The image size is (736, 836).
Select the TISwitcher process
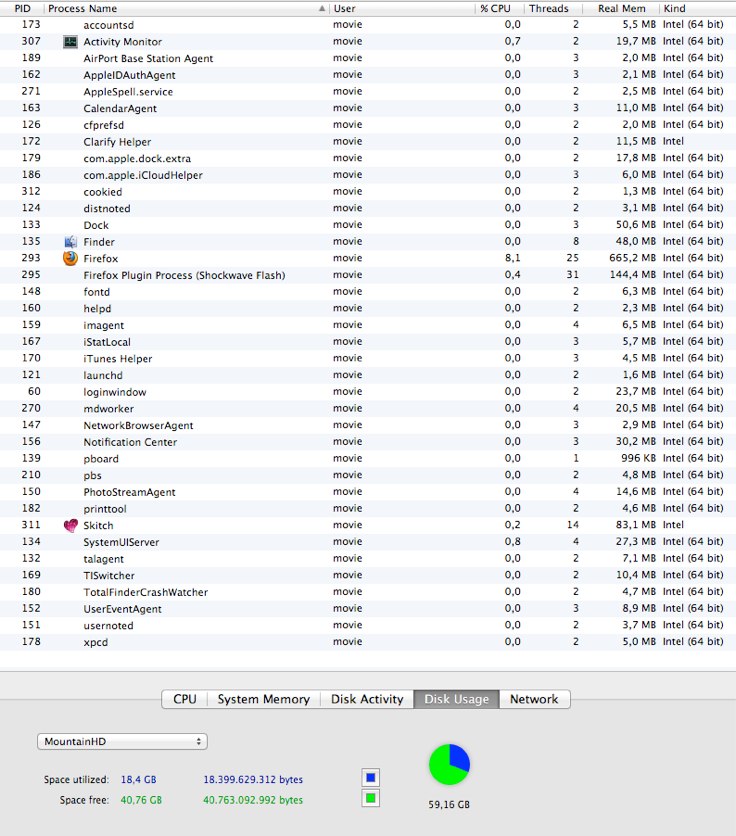pos(368,575)
